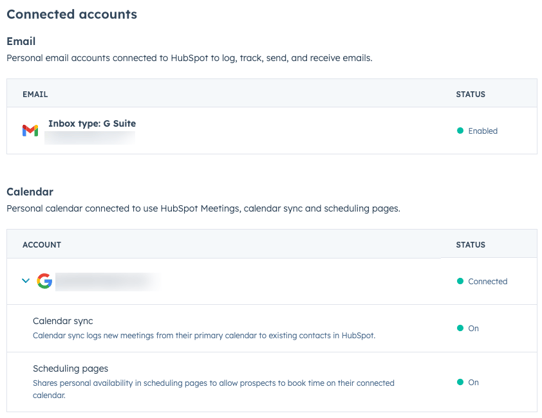Click the Scheduling pages description text

tap(214, 389)
